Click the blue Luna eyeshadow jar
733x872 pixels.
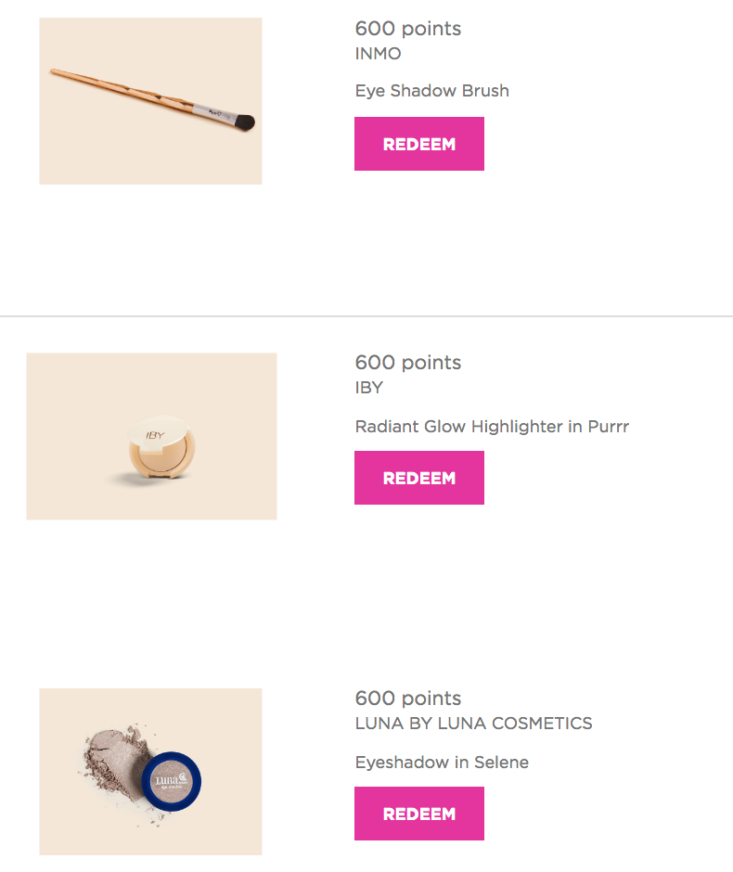pyautogui.click(x=171, y=781)
